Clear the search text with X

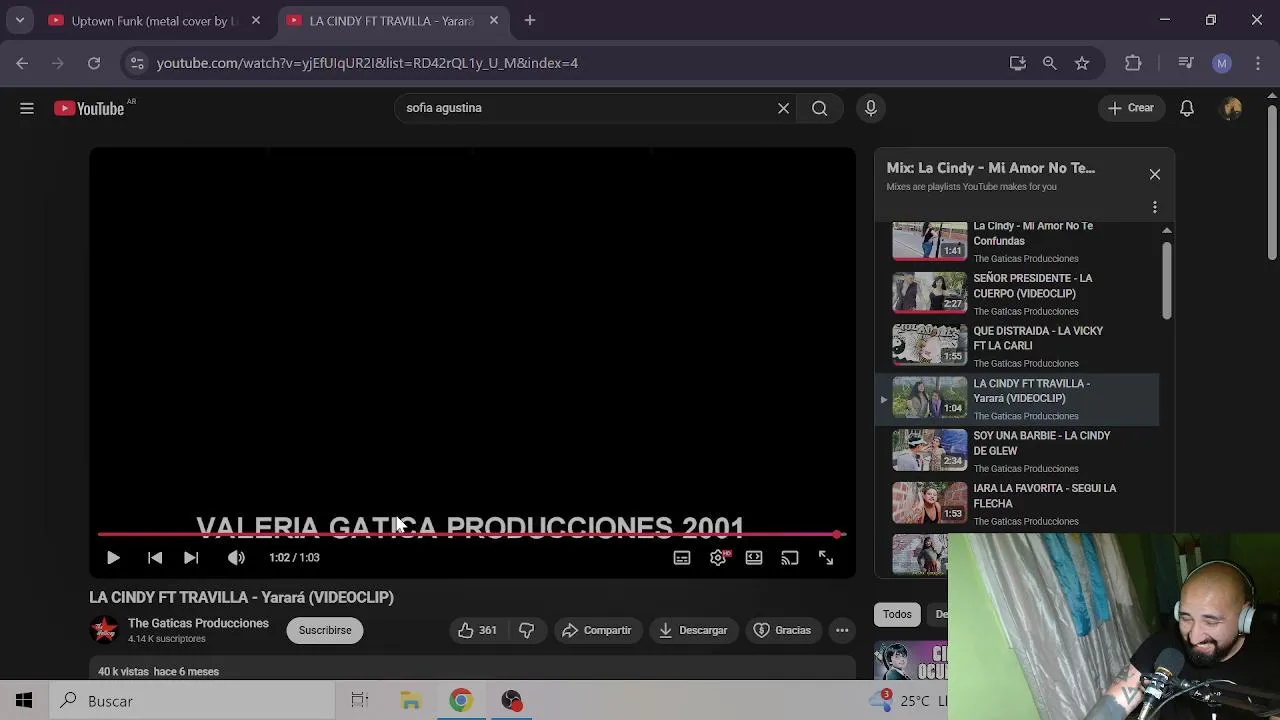tap(783, 108)
